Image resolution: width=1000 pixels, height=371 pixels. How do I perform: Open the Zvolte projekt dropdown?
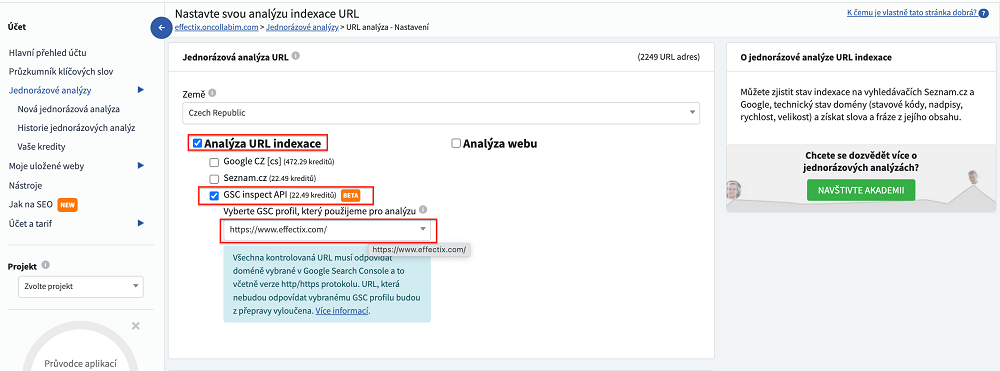pos(80,286)
